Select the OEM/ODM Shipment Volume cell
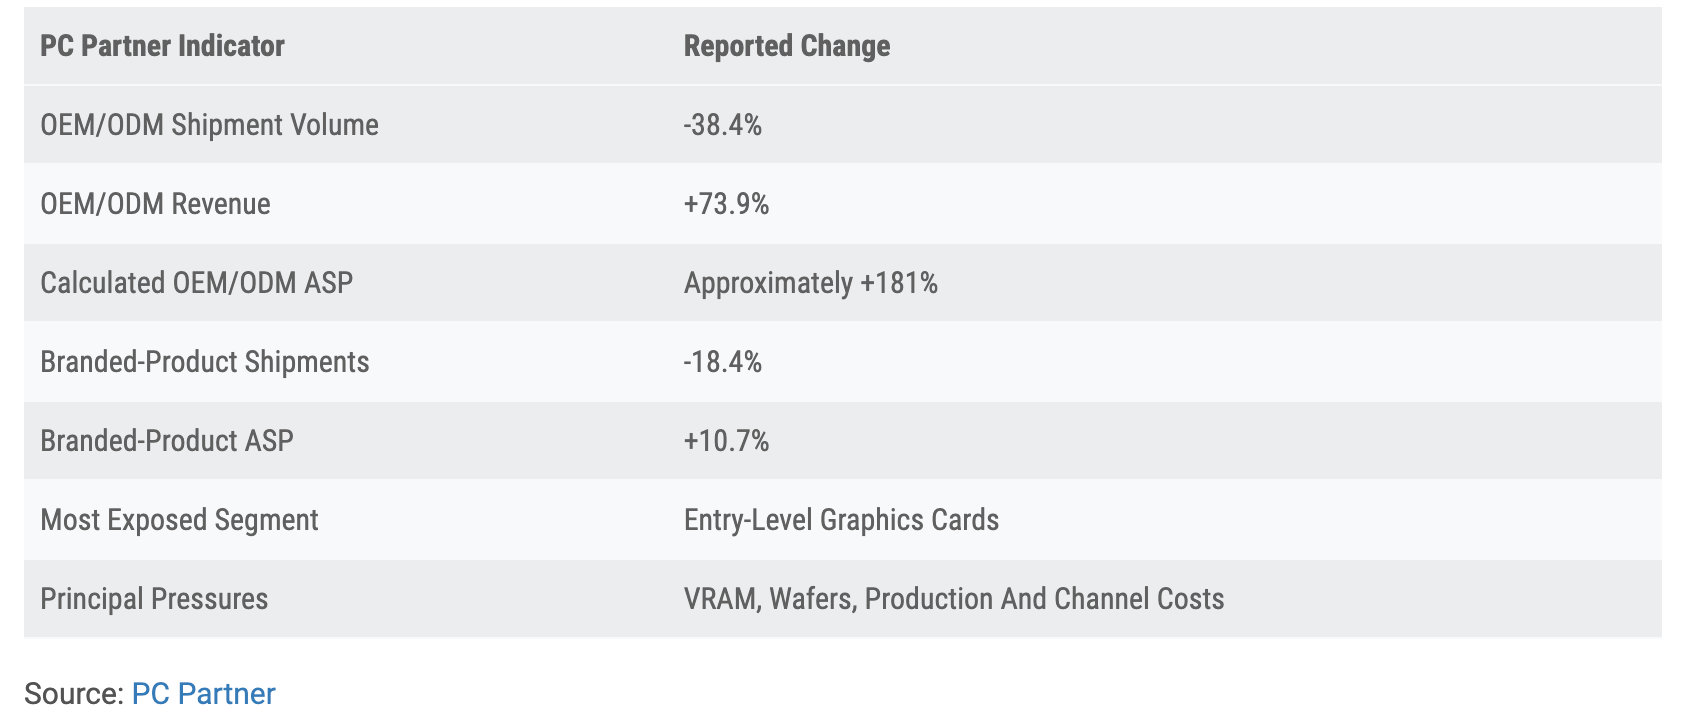The width and height of the screenshot is (1686, 724). 209,125
